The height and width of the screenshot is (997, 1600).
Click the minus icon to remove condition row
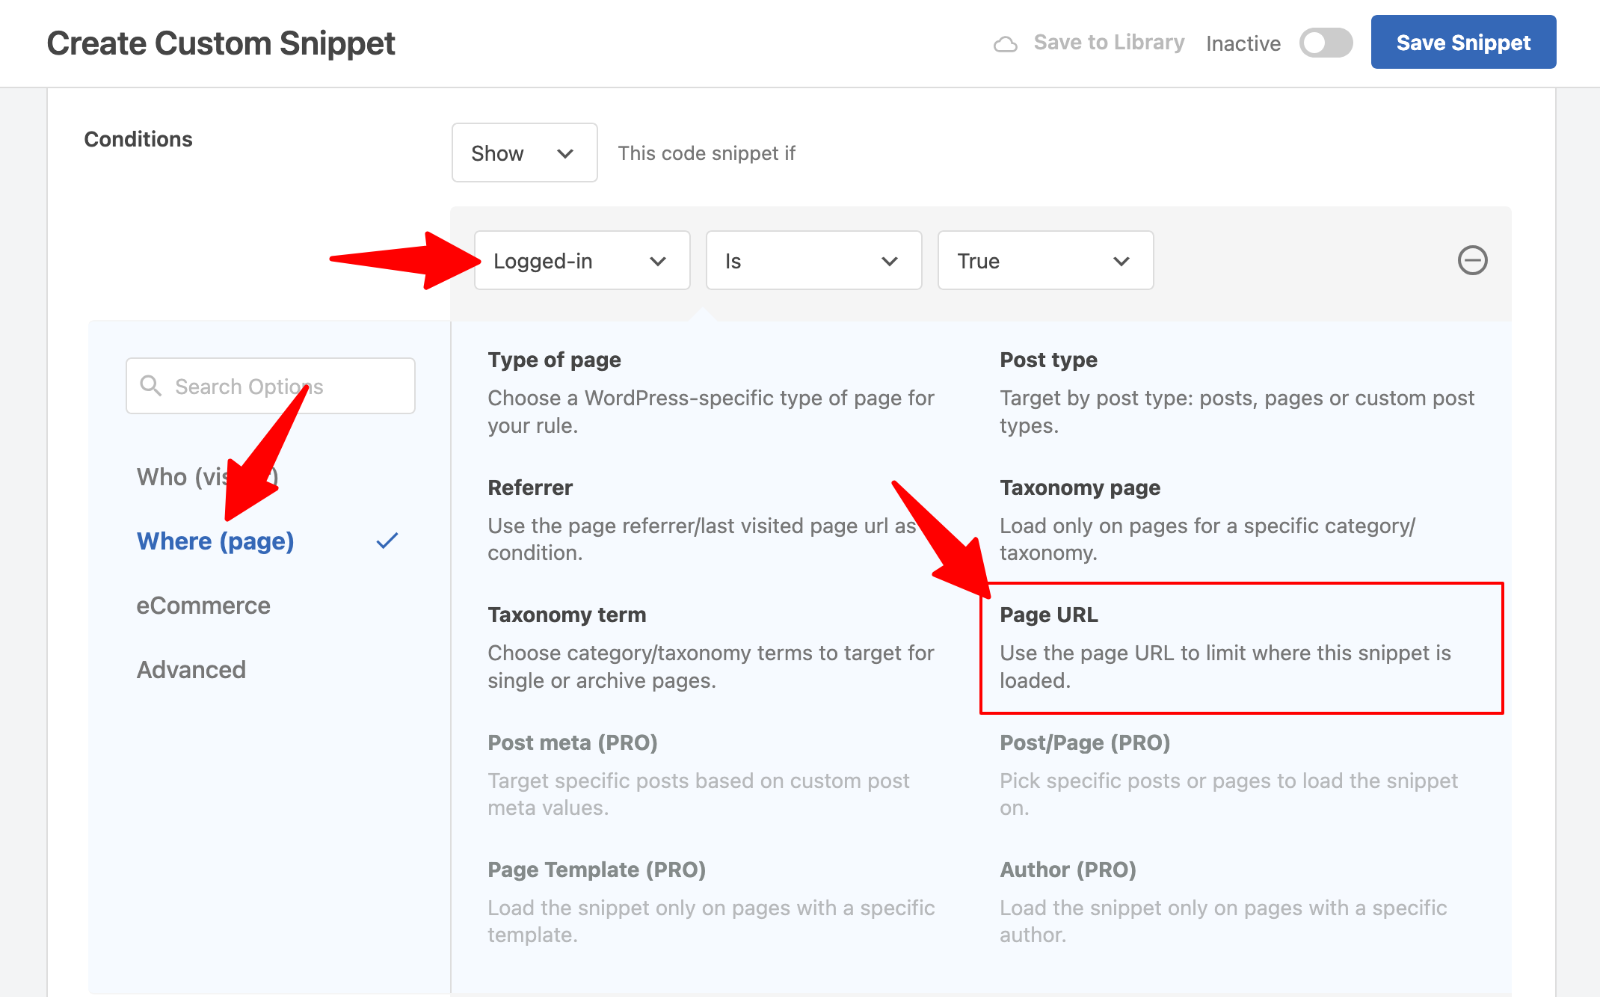click(x=1472, y=261)
